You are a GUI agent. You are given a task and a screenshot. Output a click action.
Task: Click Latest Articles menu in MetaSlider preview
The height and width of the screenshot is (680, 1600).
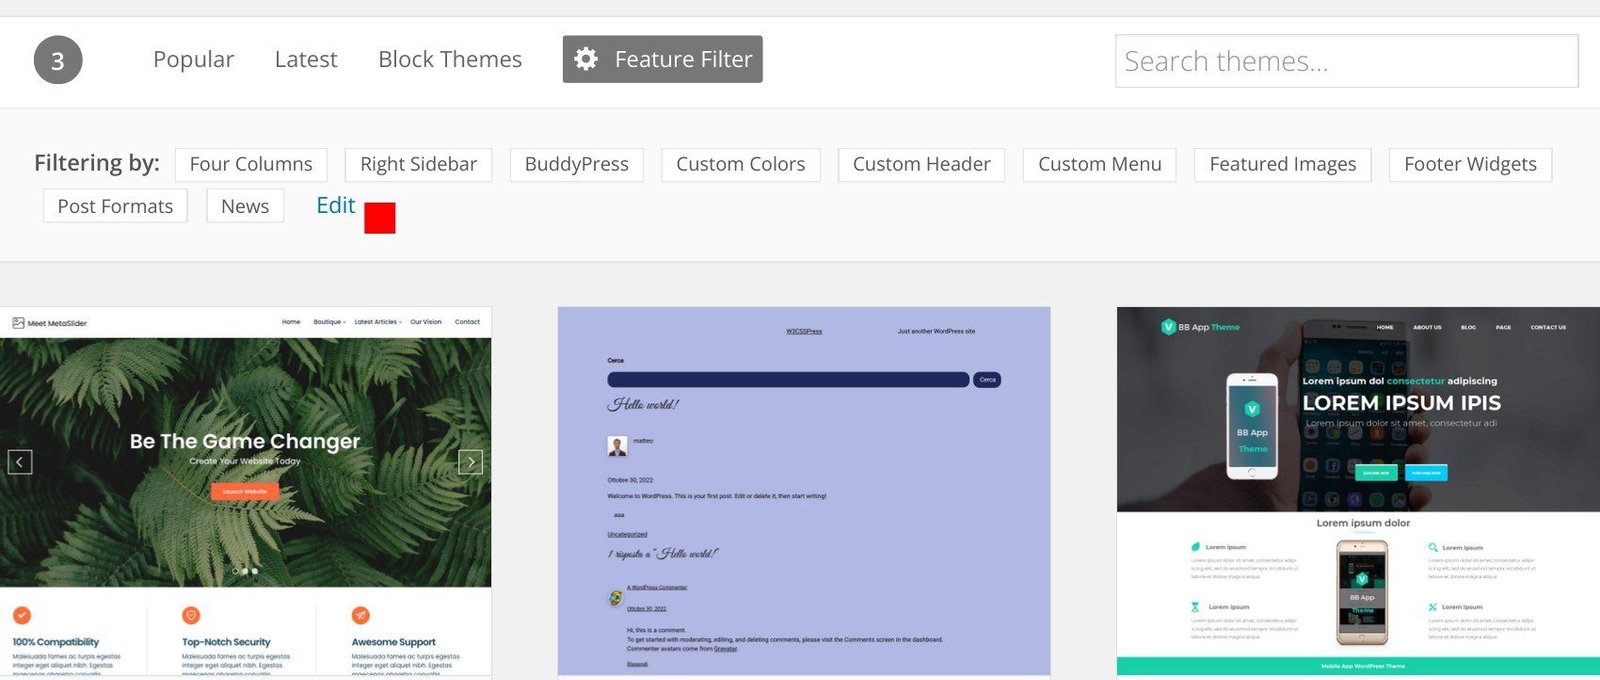point(378,322)
